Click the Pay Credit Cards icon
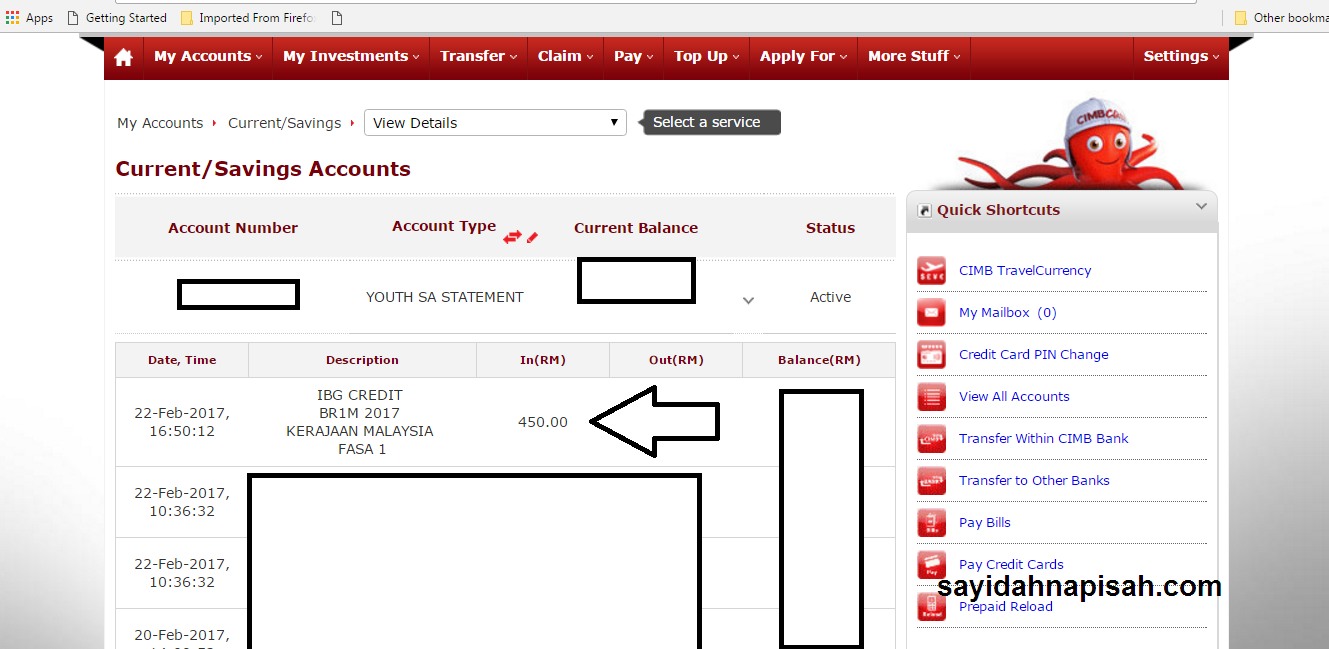Image resolution: width=1329 pixels, height=649 pixels. [931, 565]
